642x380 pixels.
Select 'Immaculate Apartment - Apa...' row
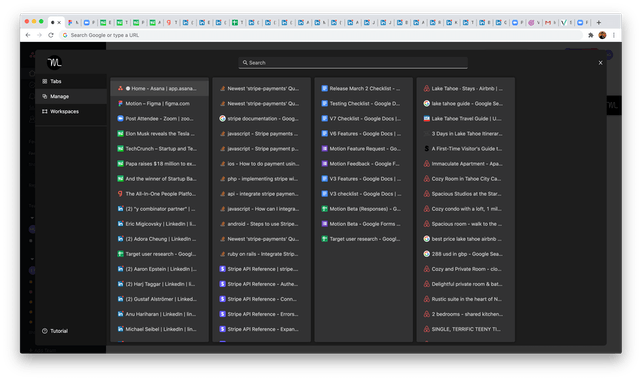pyautogui.click(x=466, y=164)
